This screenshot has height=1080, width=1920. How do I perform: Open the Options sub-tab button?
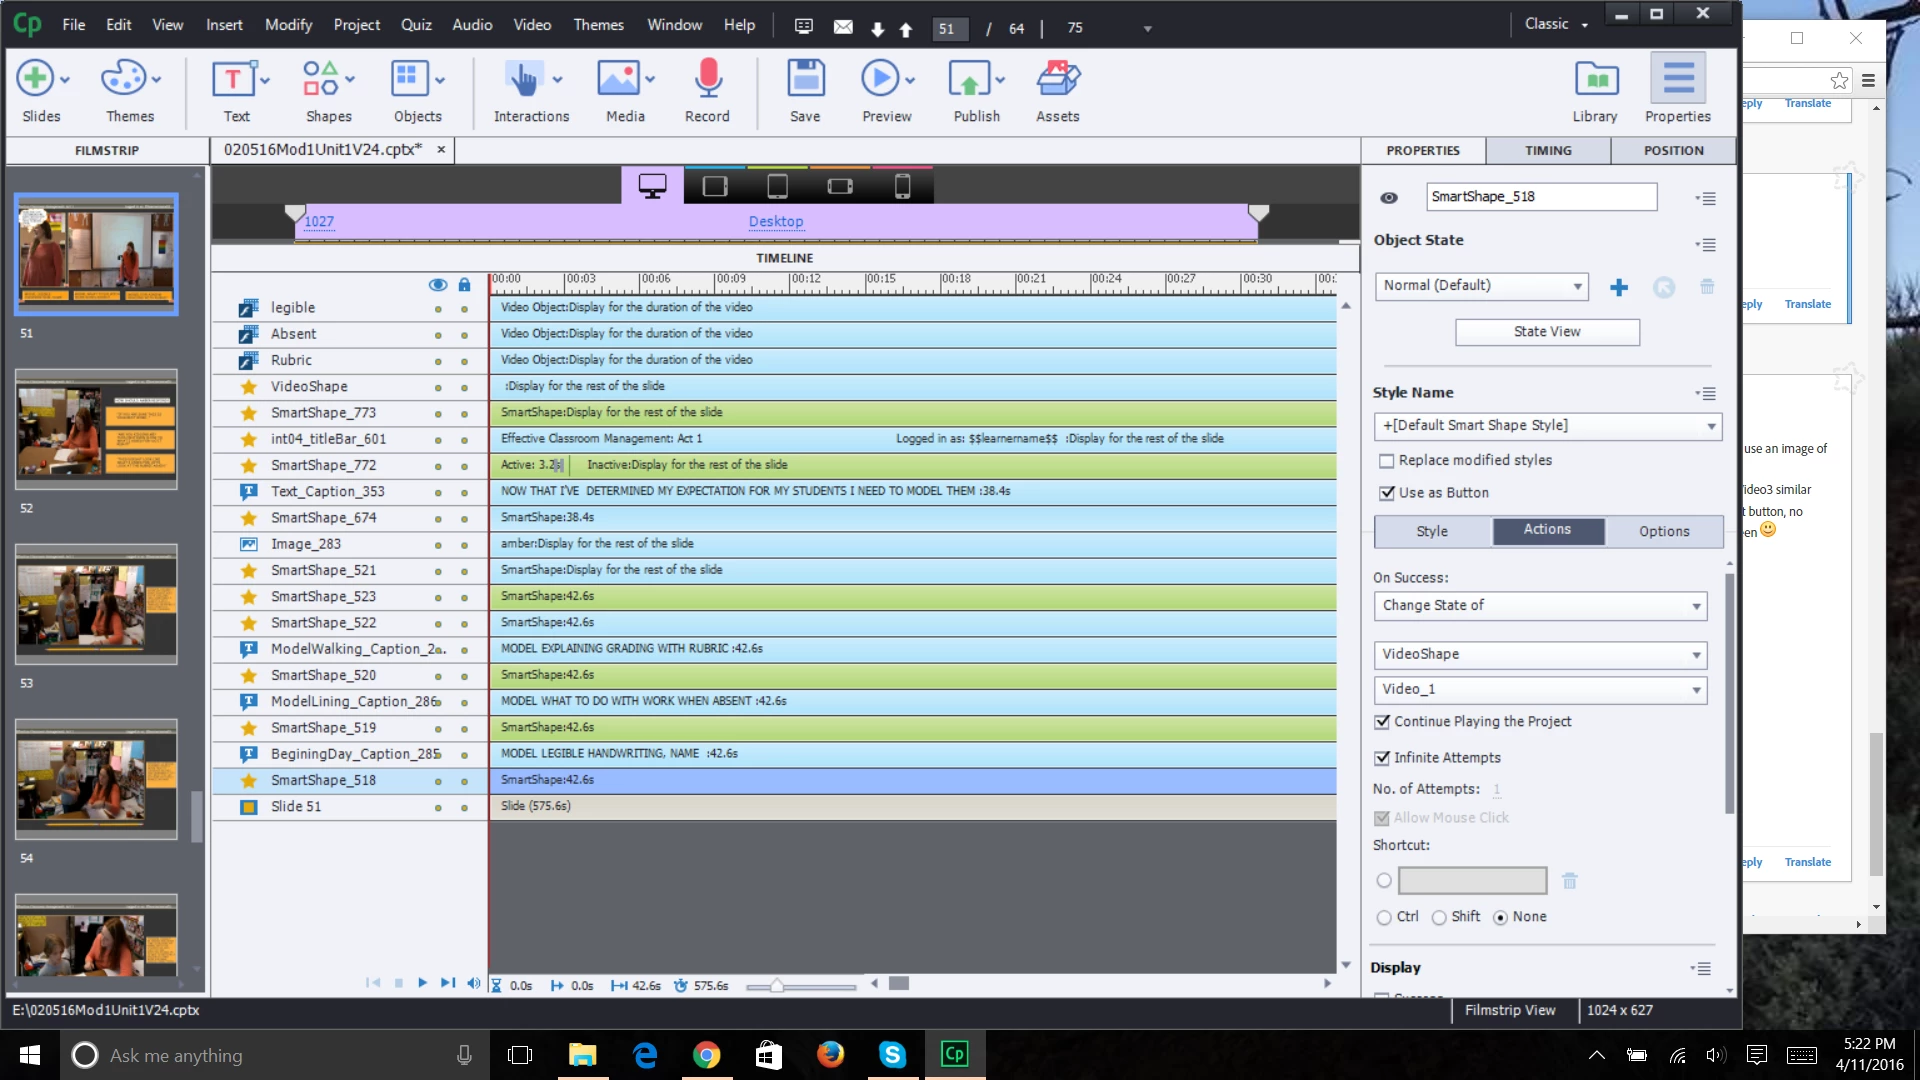click(1663, 532)
